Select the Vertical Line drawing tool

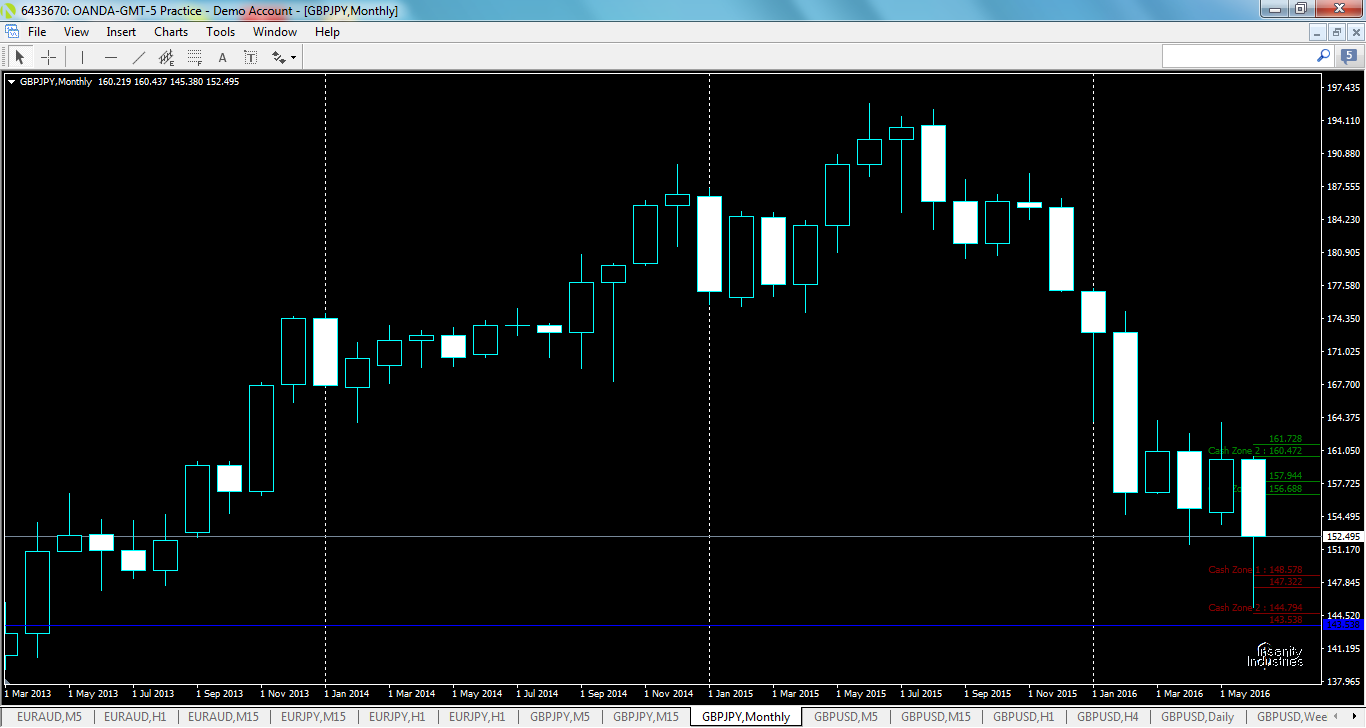tap(82, 56)
